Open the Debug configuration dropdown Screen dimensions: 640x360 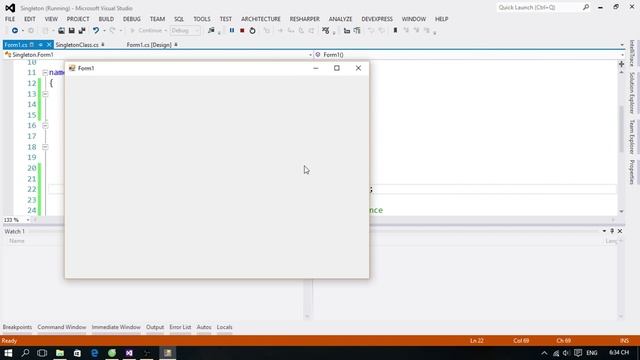tap(185, 31)
